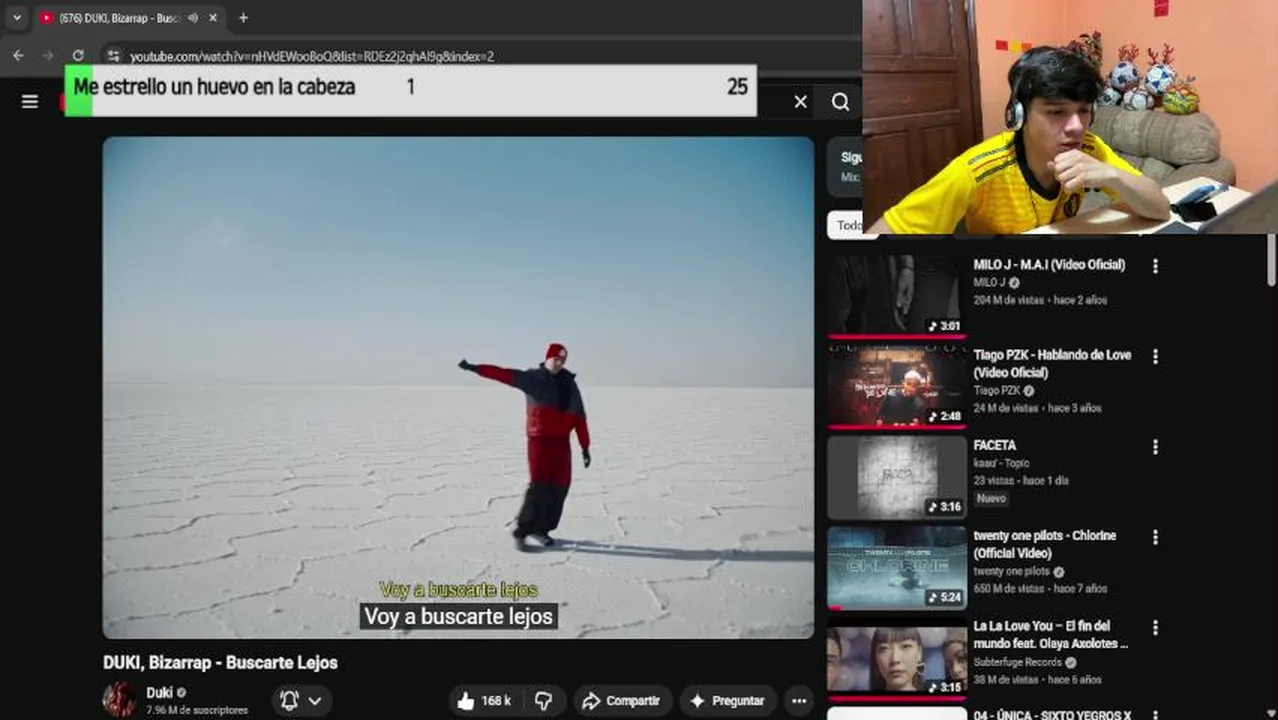Screen dimensions: 1278x720
Task: Click the Me estrello un huevo goal bar
Action: [410, 90]
